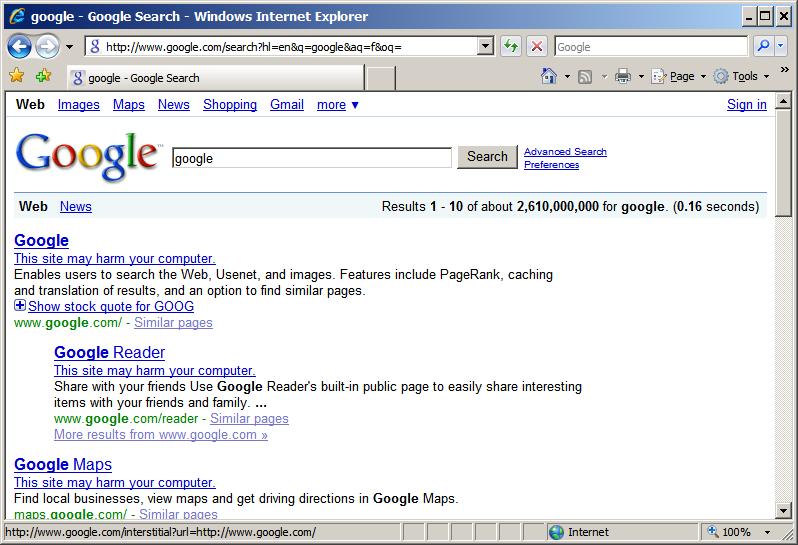This screenshot has width=798, height=545.
Task: Open the feeds dropdown arrow
Action: click(605, 77)
